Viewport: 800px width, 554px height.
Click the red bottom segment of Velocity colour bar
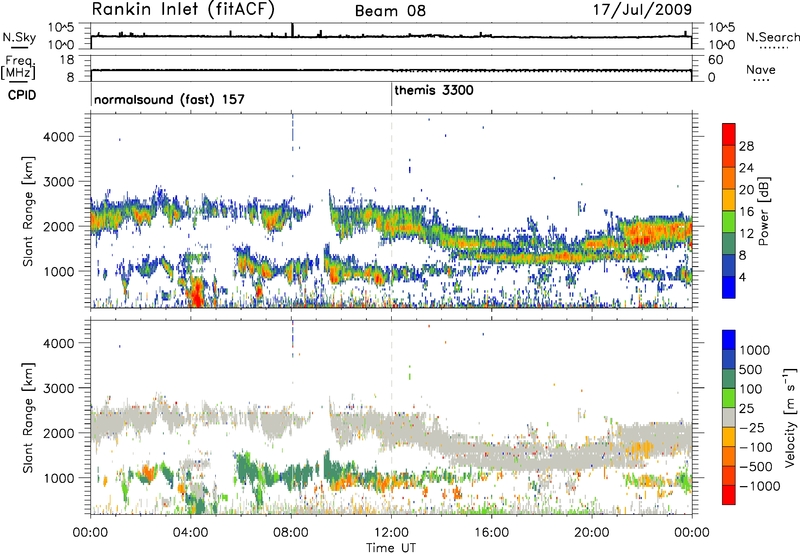point(729,495)
